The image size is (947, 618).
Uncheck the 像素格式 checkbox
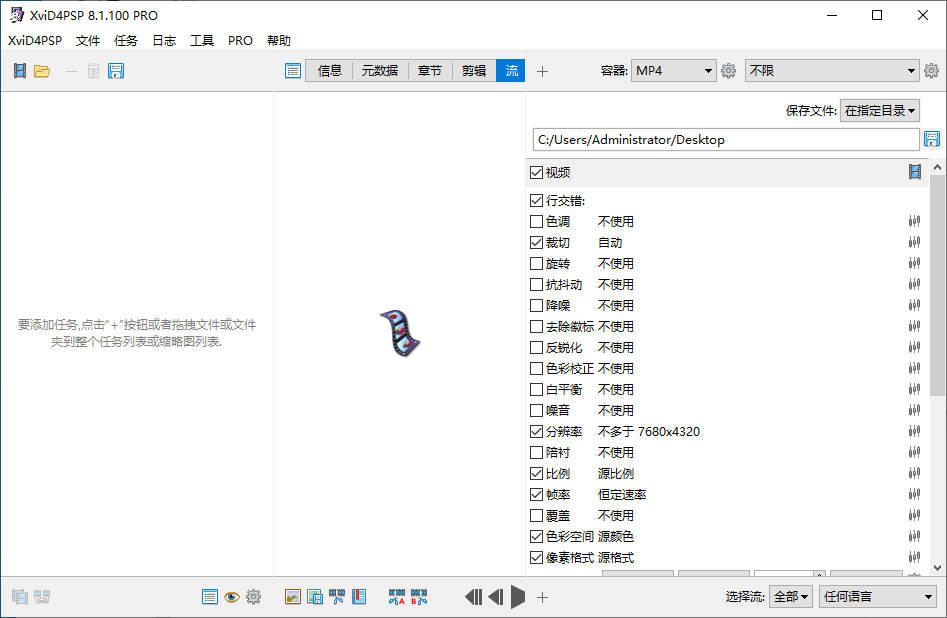coord(536,558)
